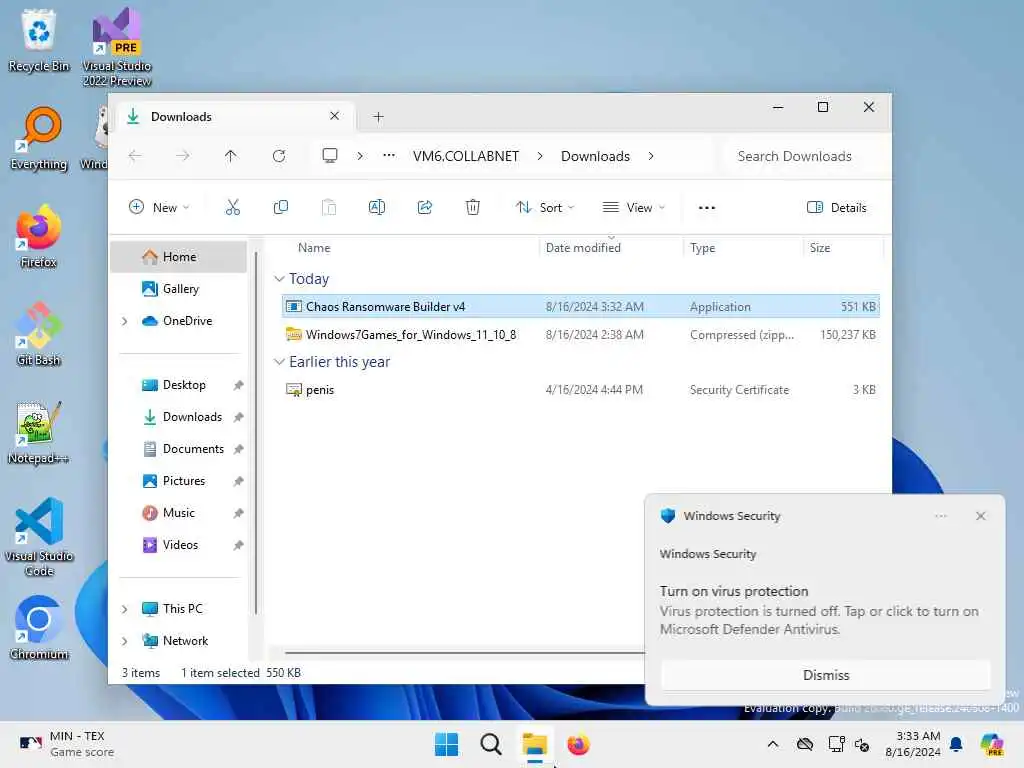Open the See more ellipsis menu
This screenshot has height=768, width=1024.
[707, 208]
